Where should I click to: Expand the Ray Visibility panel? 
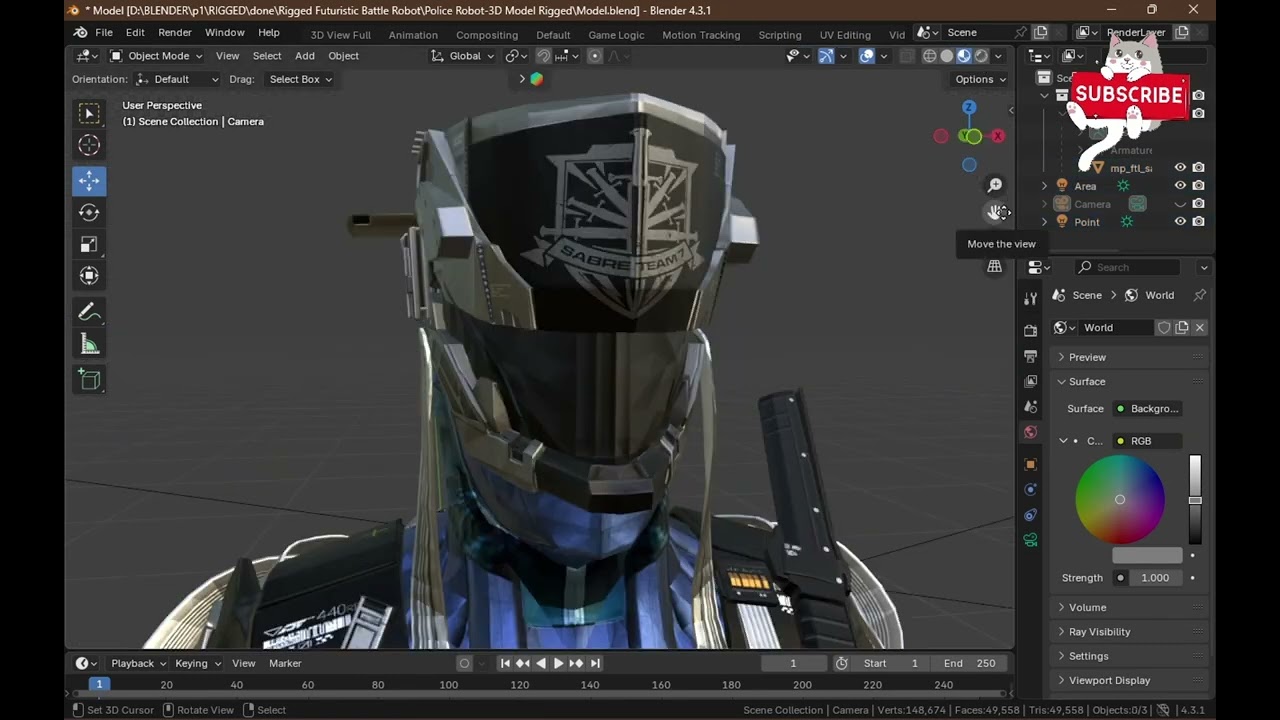[x=1130, y=632]
